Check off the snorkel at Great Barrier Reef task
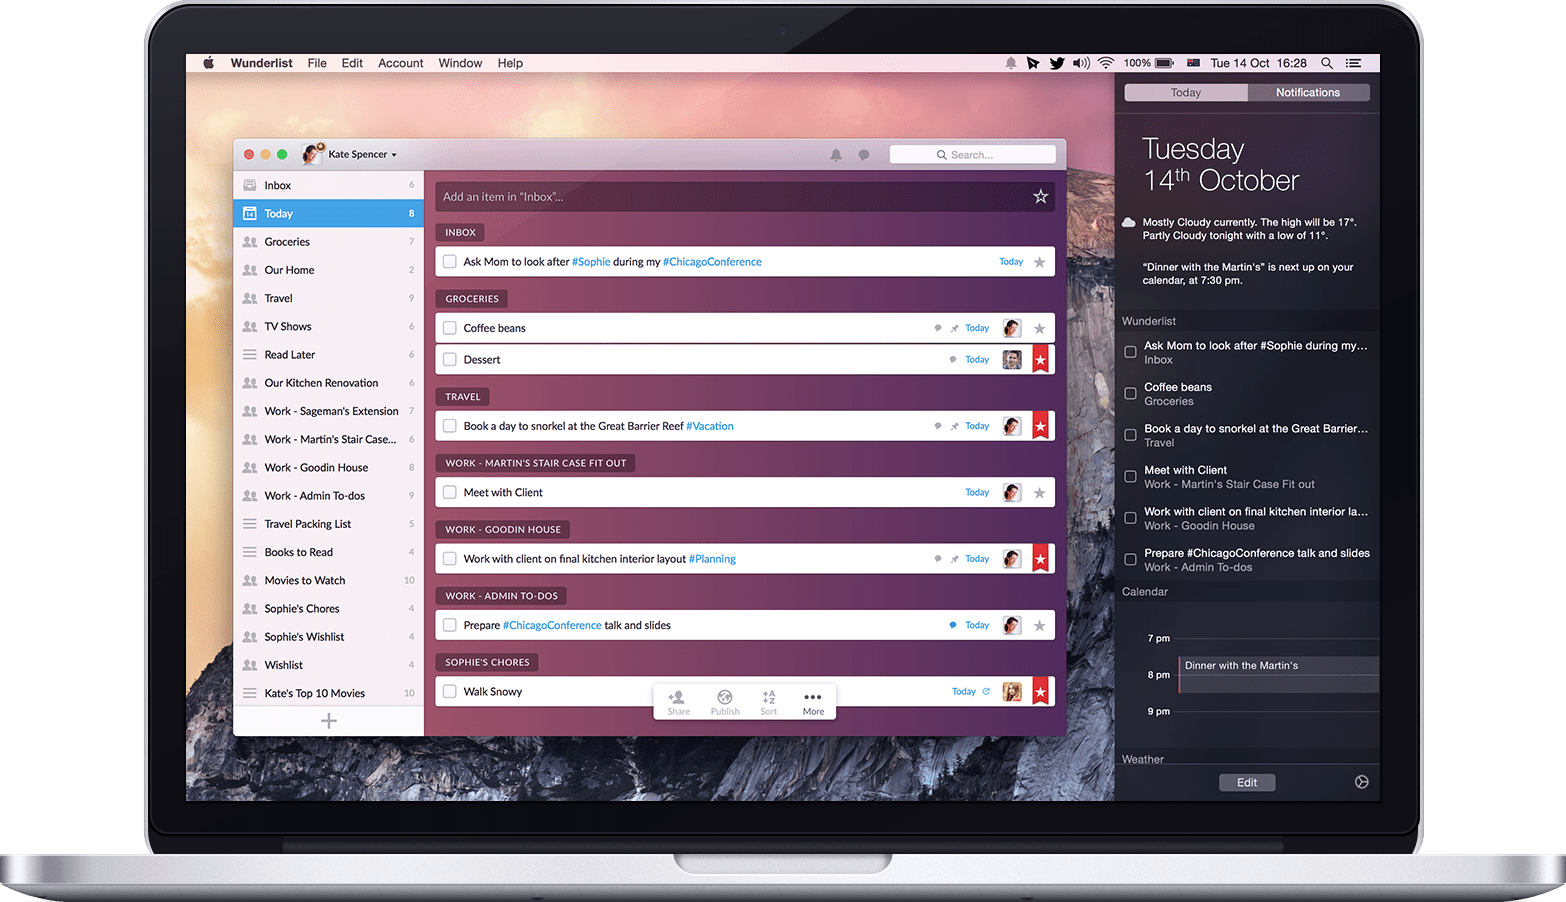 450,426
